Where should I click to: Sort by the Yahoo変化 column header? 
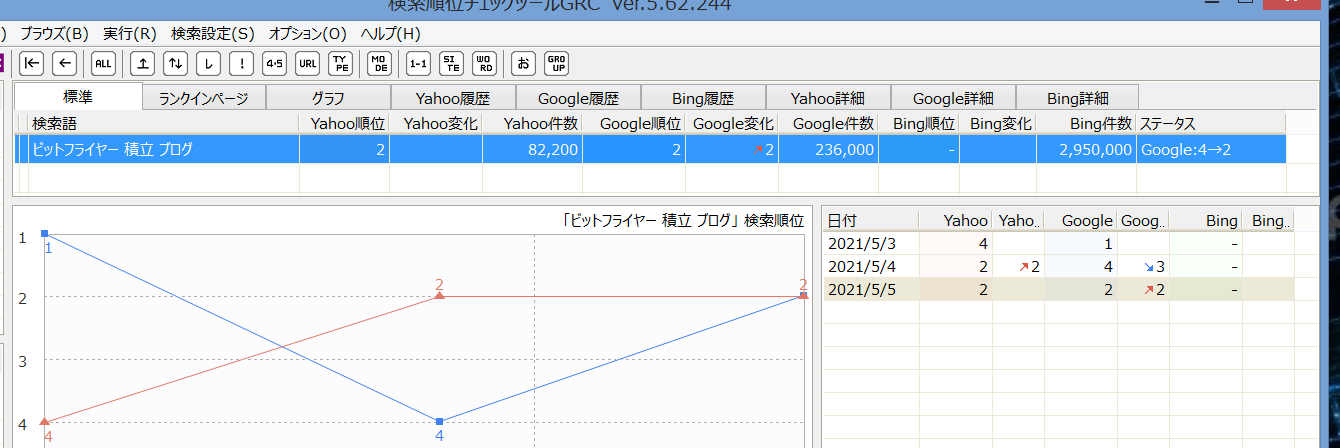point(436,124)
